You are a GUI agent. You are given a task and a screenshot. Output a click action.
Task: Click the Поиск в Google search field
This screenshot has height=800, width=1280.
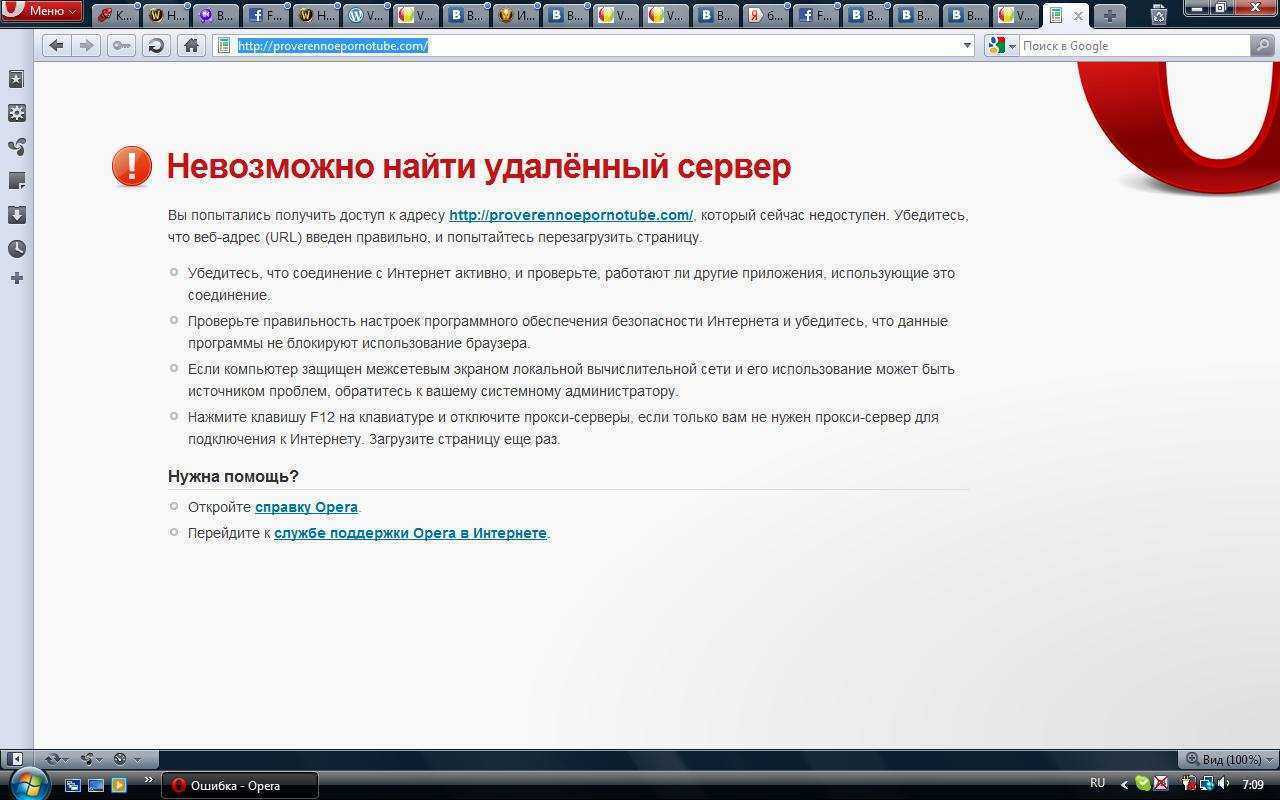1135,45
